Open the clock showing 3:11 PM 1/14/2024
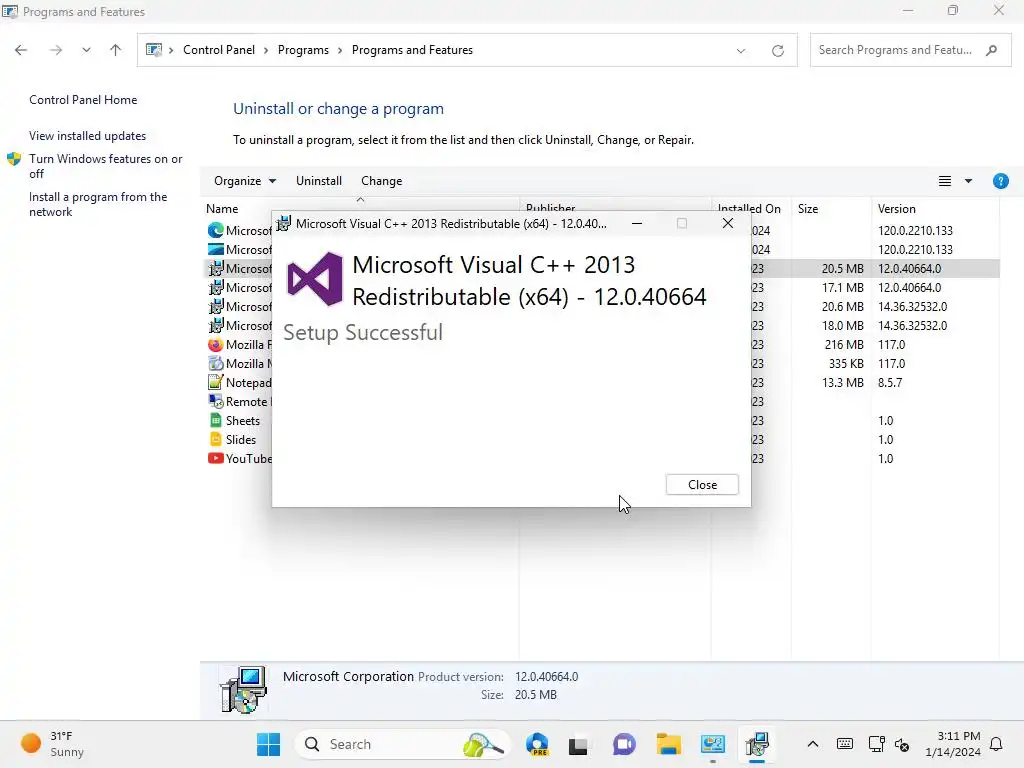The width and height of the screenshot is (1024, 768). (x=952, y=744)
